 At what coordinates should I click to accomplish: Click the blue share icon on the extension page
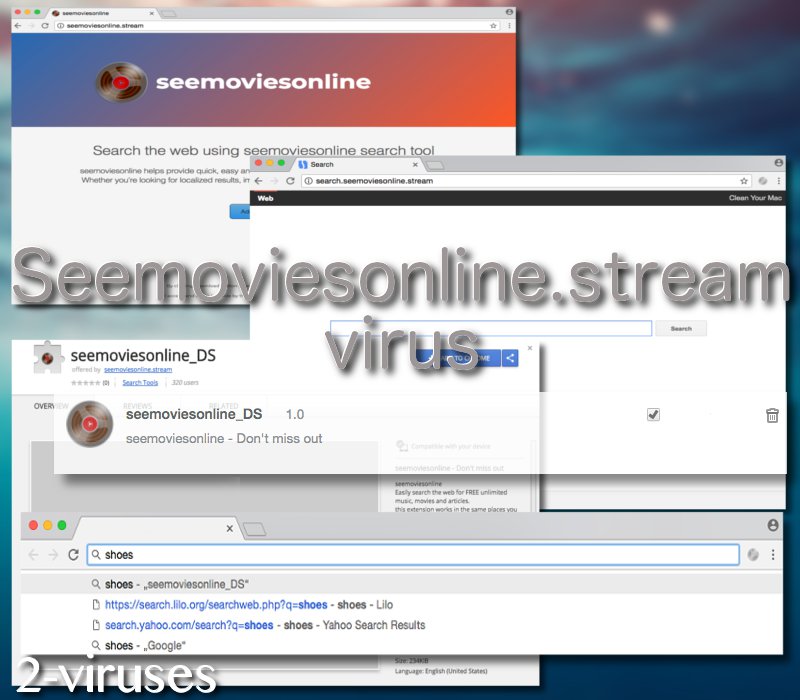coord(510,357)
